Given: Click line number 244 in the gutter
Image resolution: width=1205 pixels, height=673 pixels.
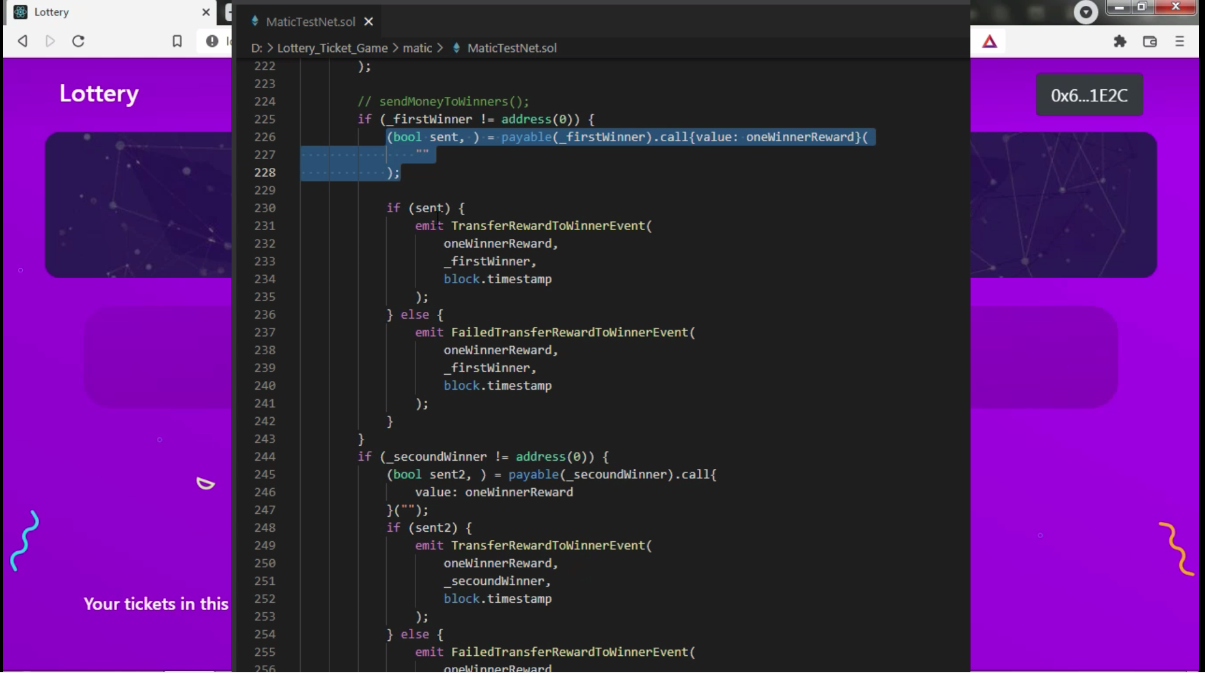Looking at the screenshot, I should tap(264, 456).
